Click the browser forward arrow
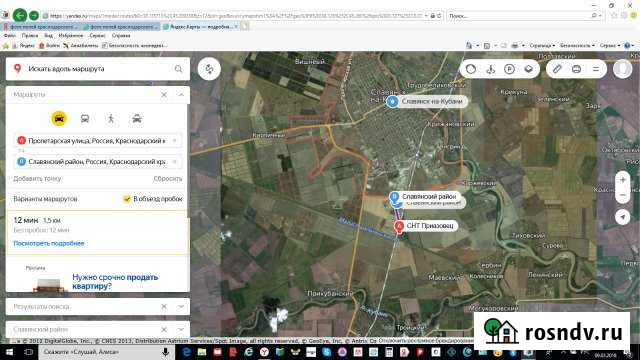The height and width of the screenshot is (360, 640). tap(34, 16)
